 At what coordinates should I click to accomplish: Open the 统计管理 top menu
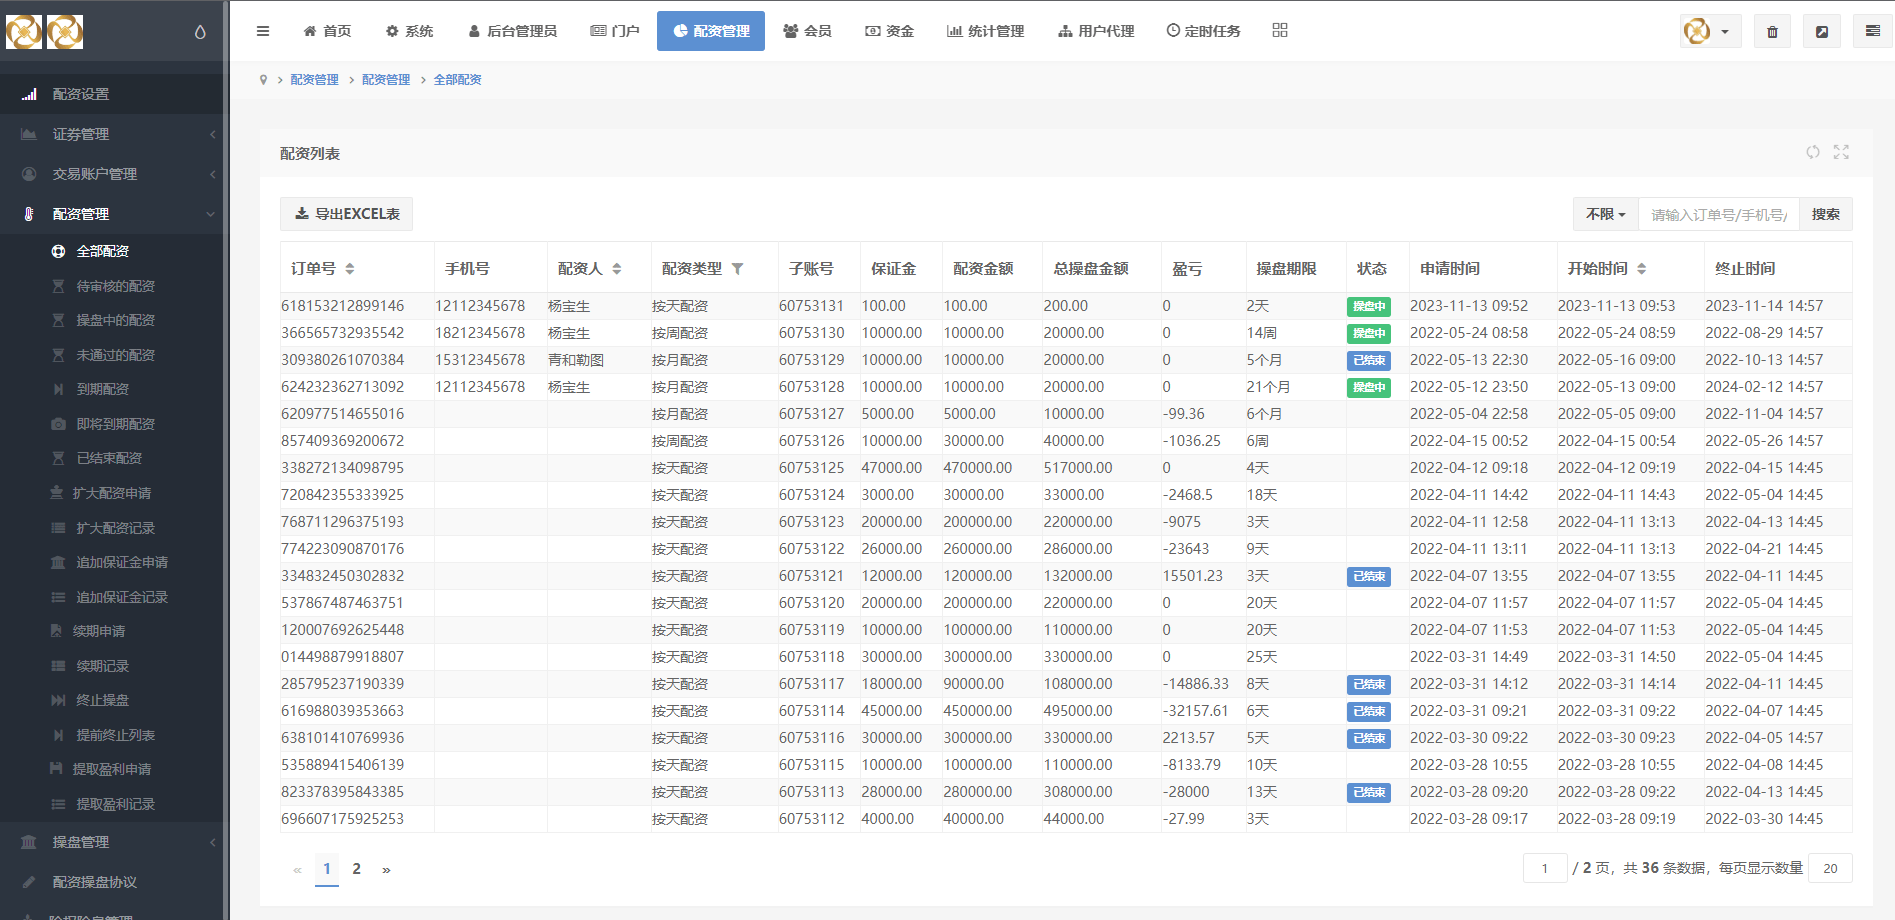(985, 31)
